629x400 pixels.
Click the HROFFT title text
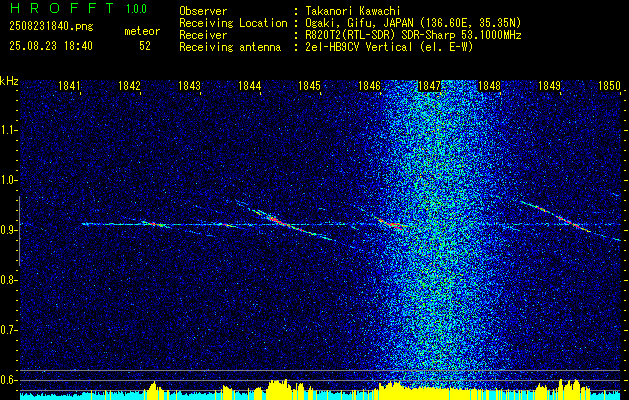(x=62, y=8)
